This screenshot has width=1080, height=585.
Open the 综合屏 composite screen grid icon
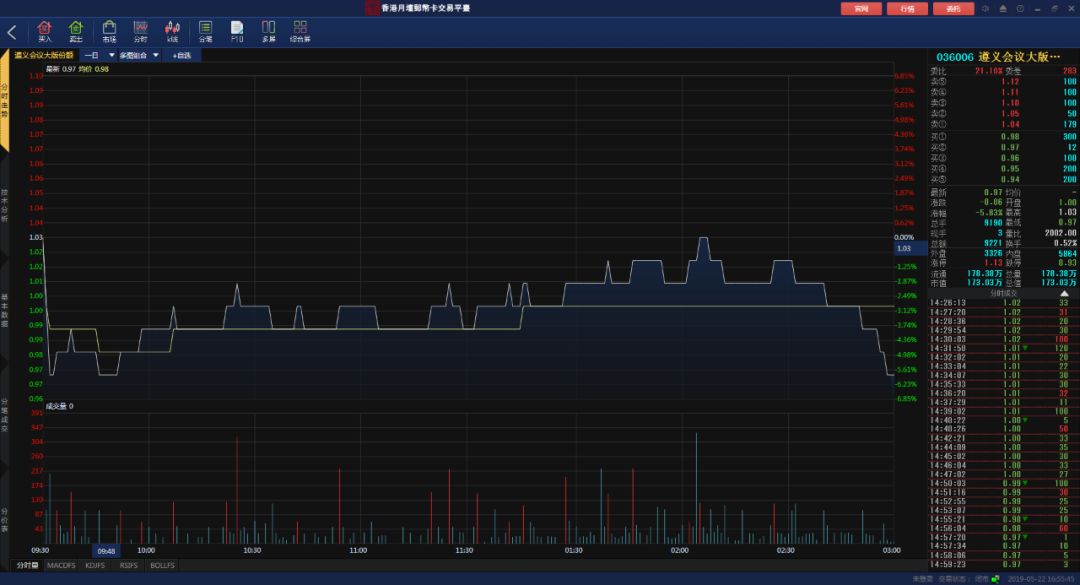[300, 31]
